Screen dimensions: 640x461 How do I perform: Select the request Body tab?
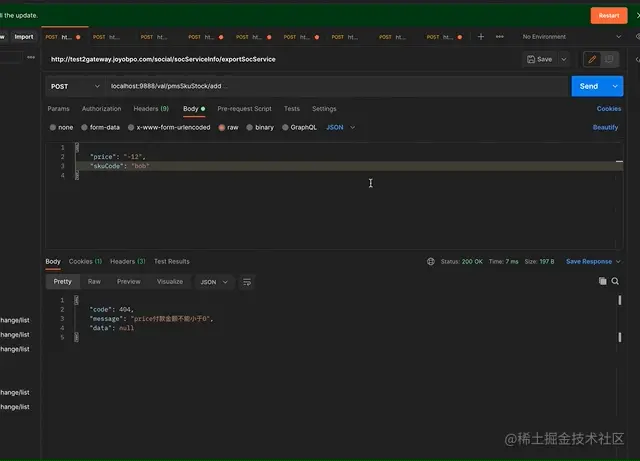tap(194, 109)
